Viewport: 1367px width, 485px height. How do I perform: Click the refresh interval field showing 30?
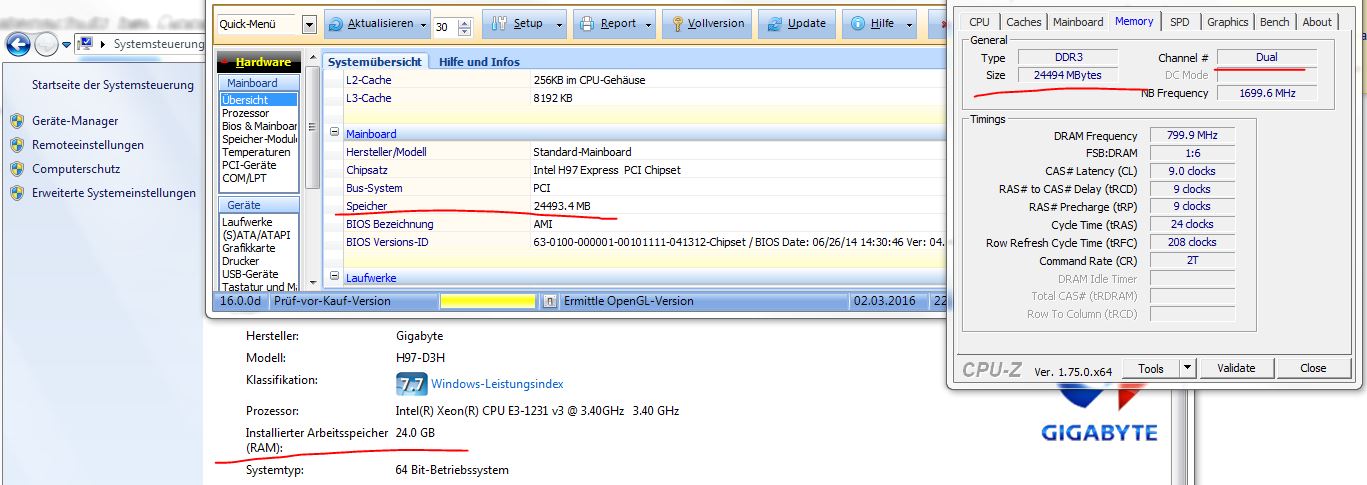click(446, 26)
